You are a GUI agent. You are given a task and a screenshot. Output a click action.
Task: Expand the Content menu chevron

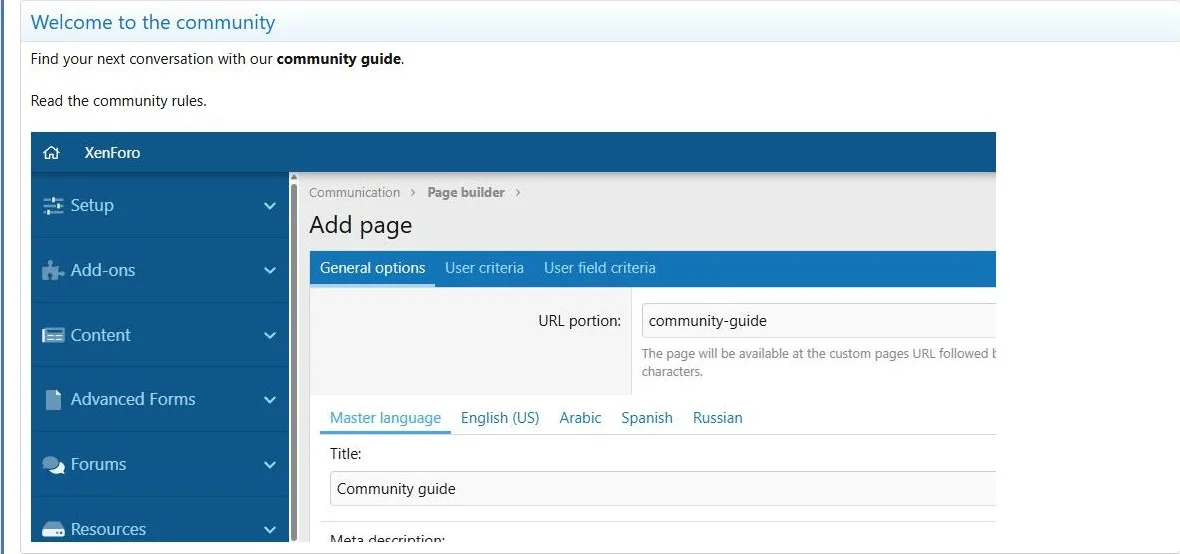tap(270, 336)
